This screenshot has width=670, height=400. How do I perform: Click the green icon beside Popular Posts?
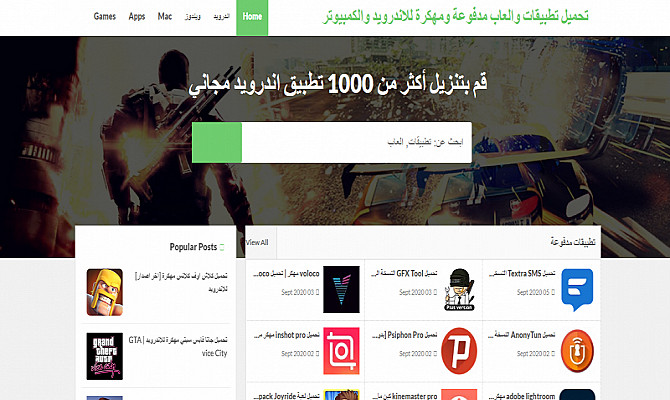(222, 247)
